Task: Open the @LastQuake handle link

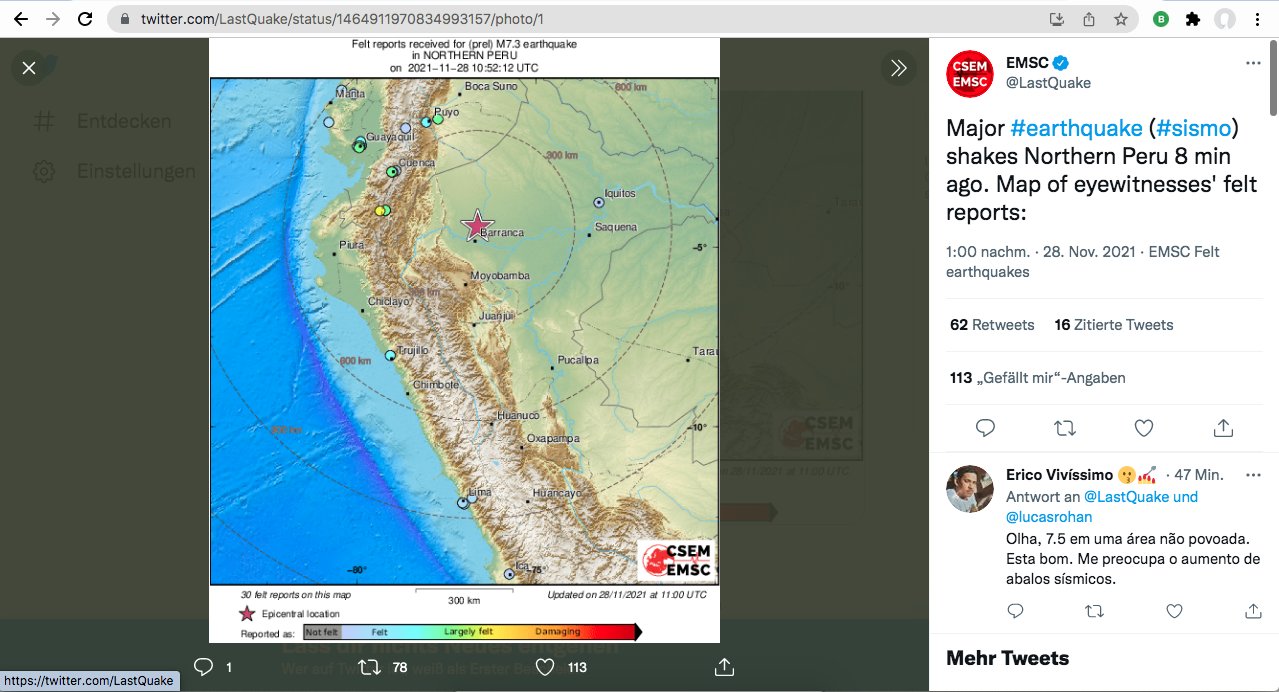Action: (1048, 83)
